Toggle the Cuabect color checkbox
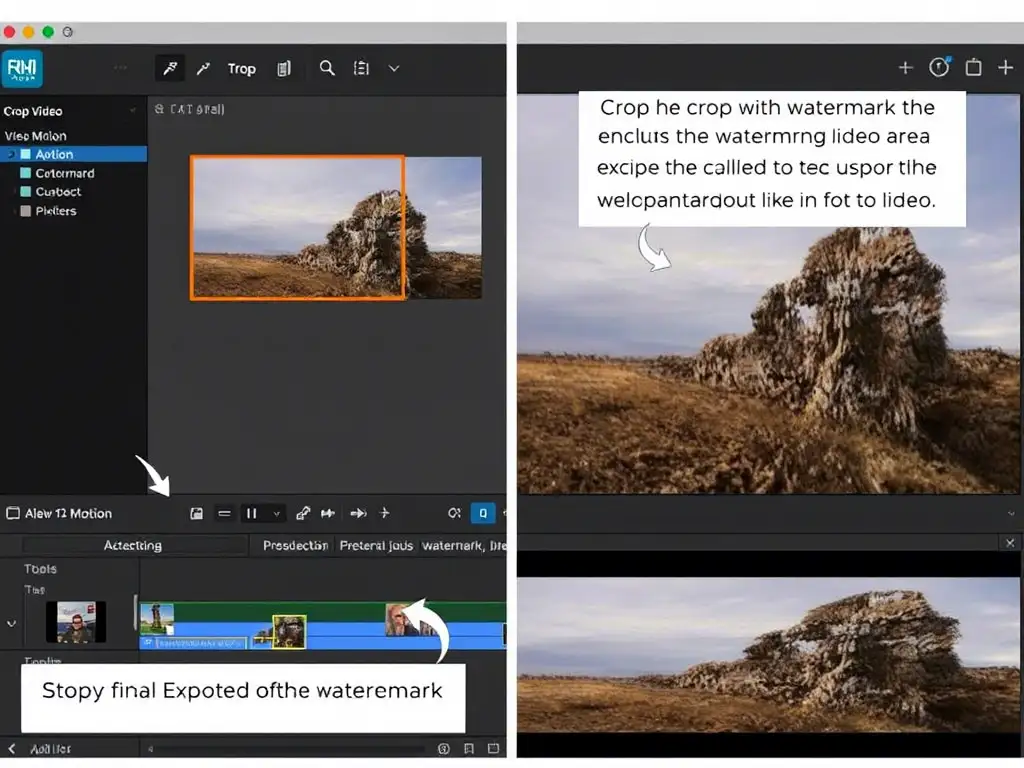This screenshot has height=768, width=1024. tap(25, 191)
